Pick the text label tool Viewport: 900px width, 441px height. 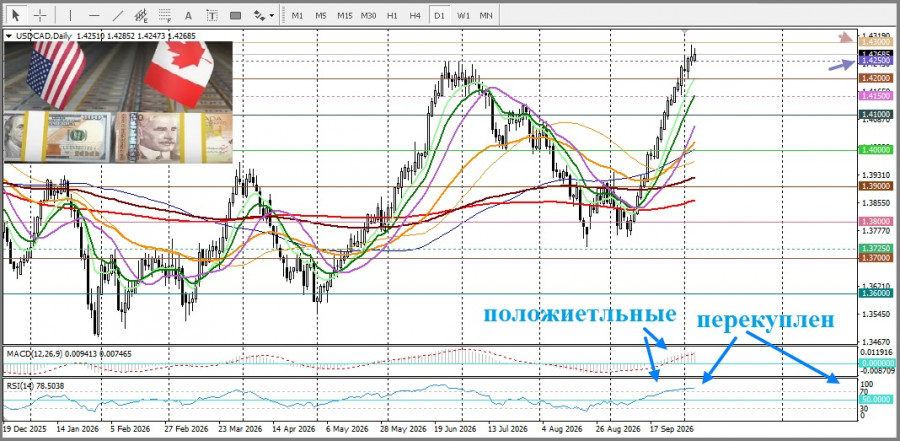(212, 16)
